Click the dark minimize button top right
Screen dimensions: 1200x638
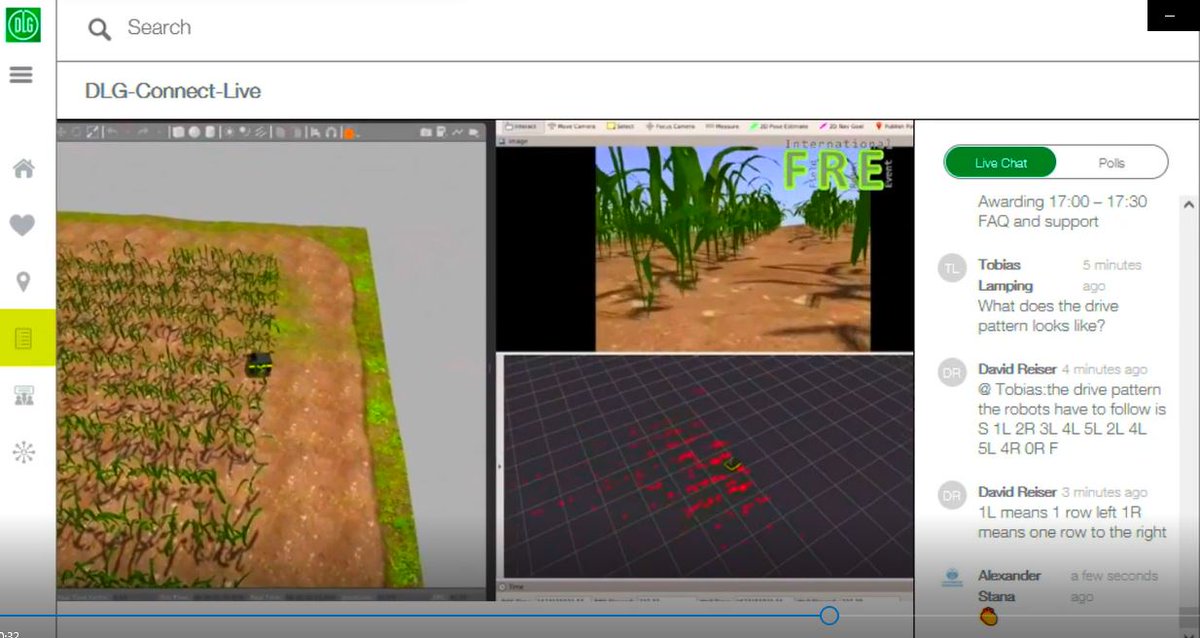click(x=1173, y=16)
